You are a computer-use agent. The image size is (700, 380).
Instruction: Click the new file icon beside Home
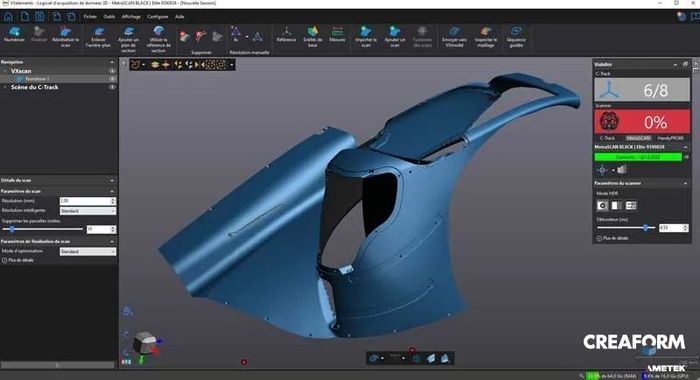click(x=25, y=17)
